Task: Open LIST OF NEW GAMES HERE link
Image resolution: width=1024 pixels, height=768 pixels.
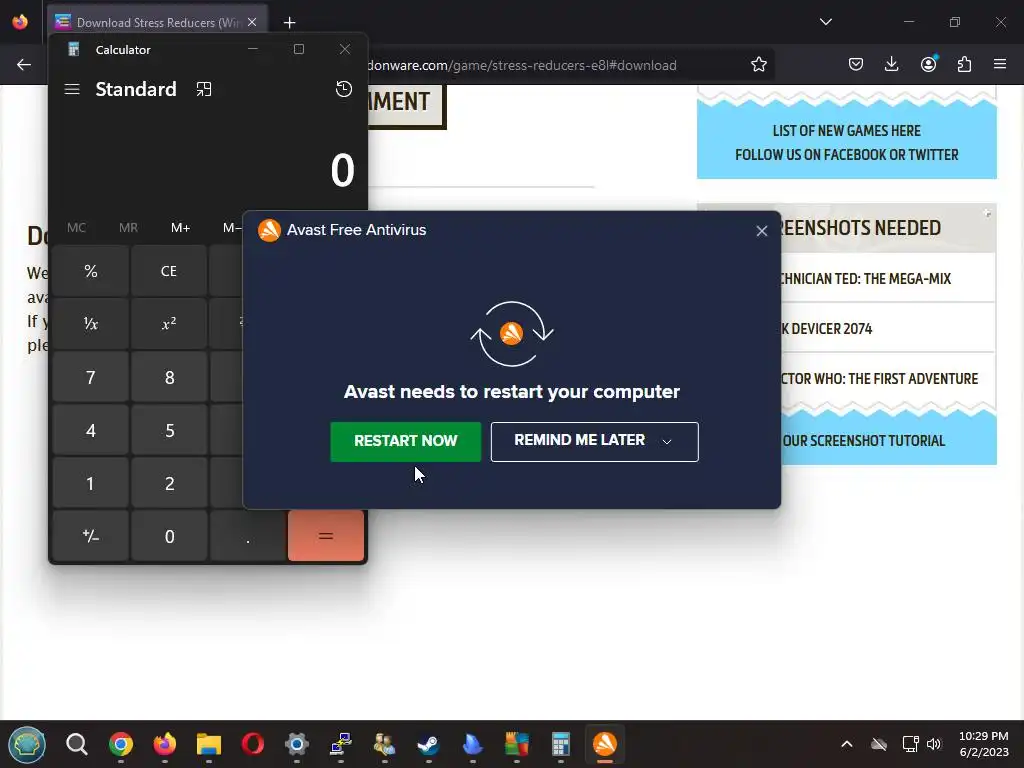Action: click(846, 131)
